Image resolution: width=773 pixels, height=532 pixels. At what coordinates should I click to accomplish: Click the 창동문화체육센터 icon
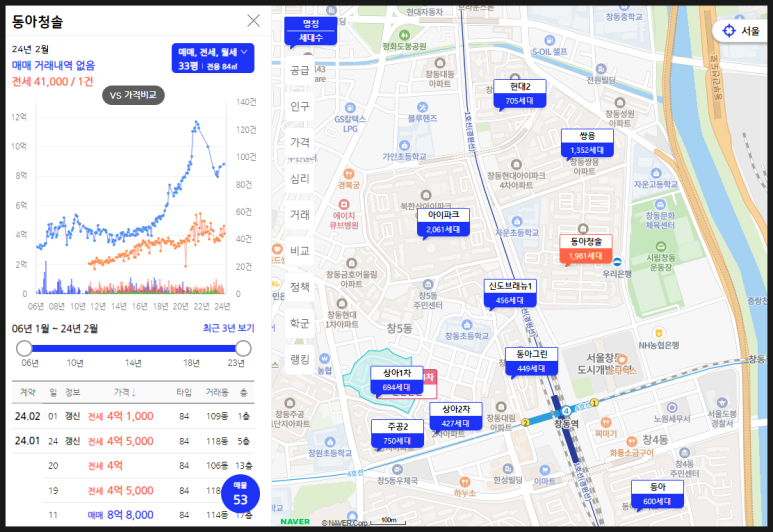pyautogui.click(x=660, y=204)
